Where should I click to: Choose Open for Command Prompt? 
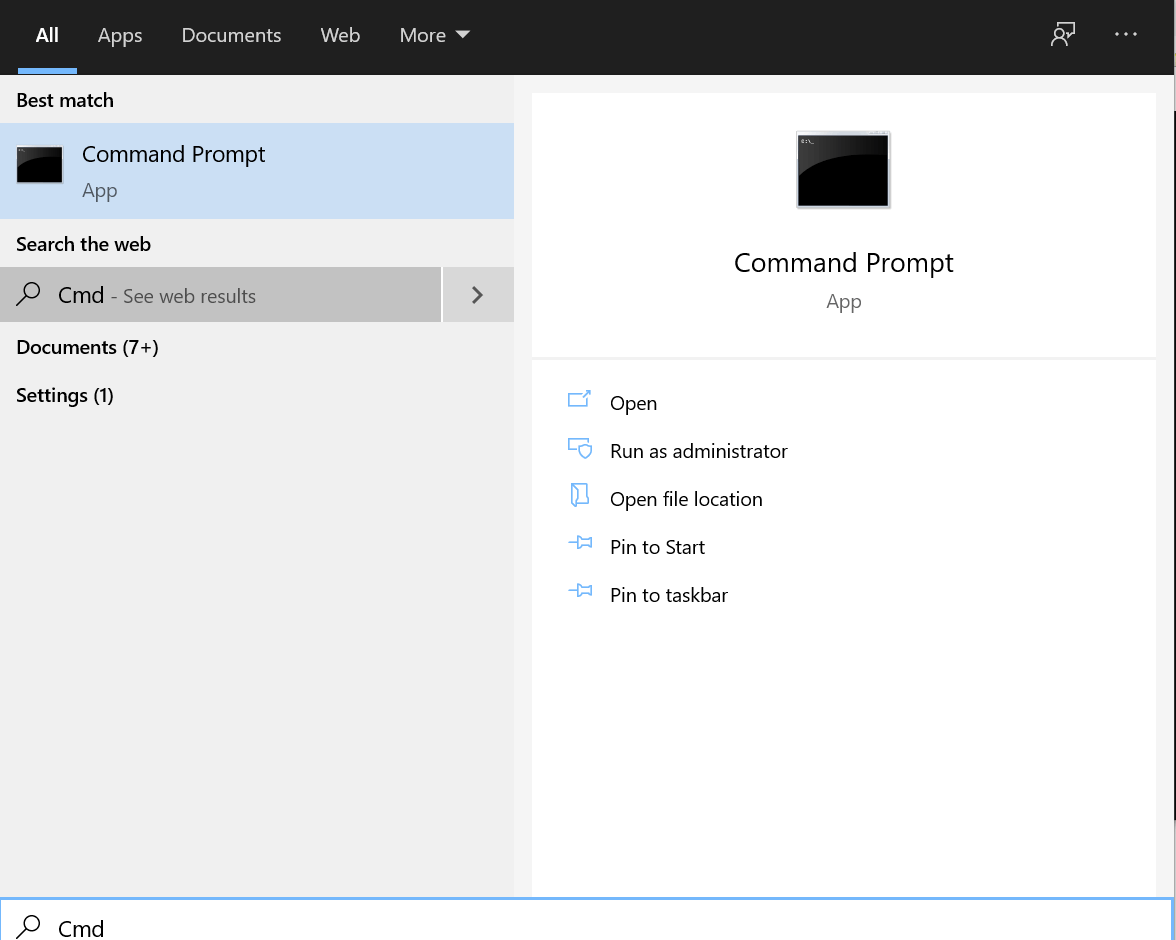coord(633,403)
